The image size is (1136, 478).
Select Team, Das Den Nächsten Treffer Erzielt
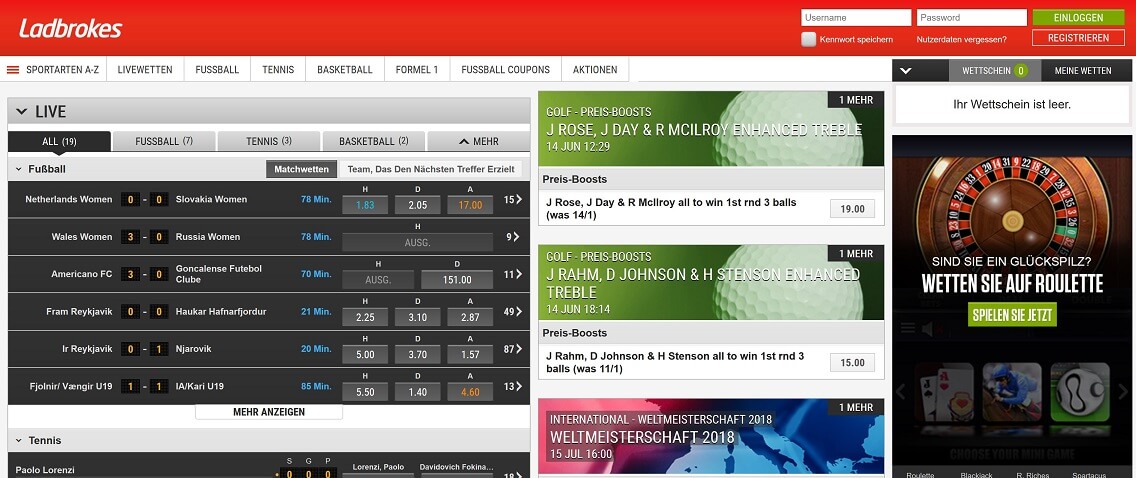tap(431, 169)
